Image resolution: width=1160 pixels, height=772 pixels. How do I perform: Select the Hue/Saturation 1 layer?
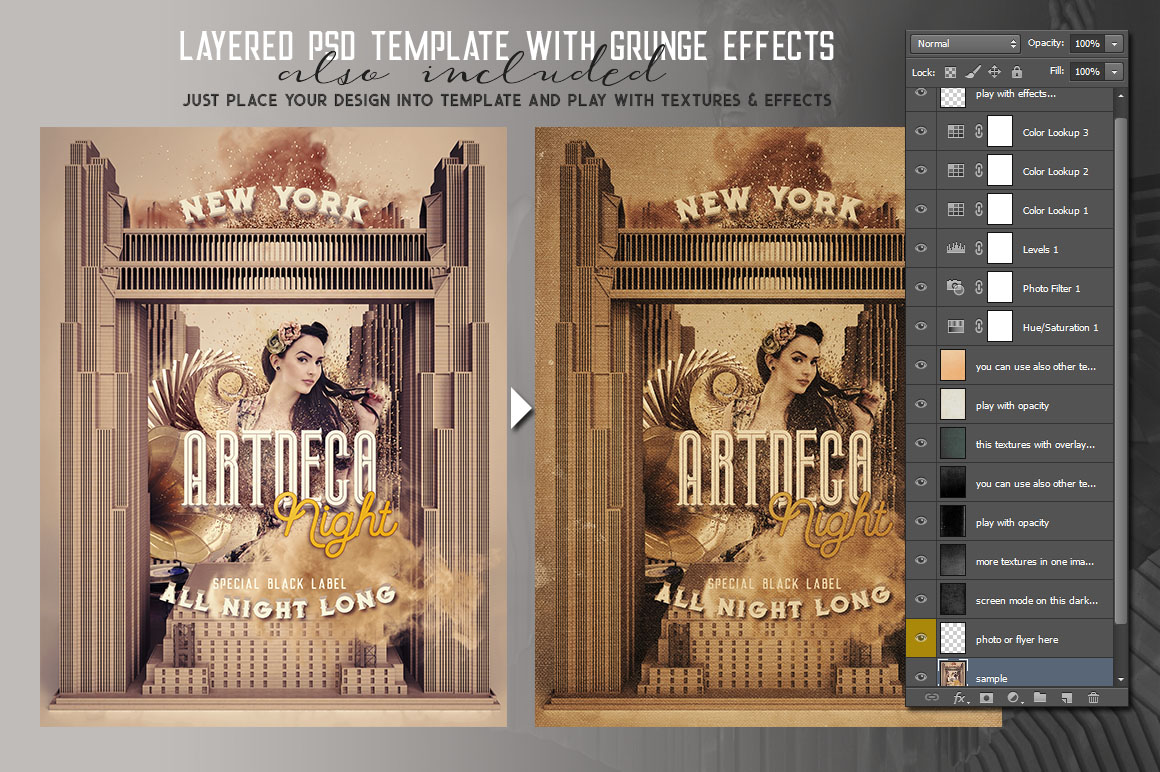(x=1060, y=327)
